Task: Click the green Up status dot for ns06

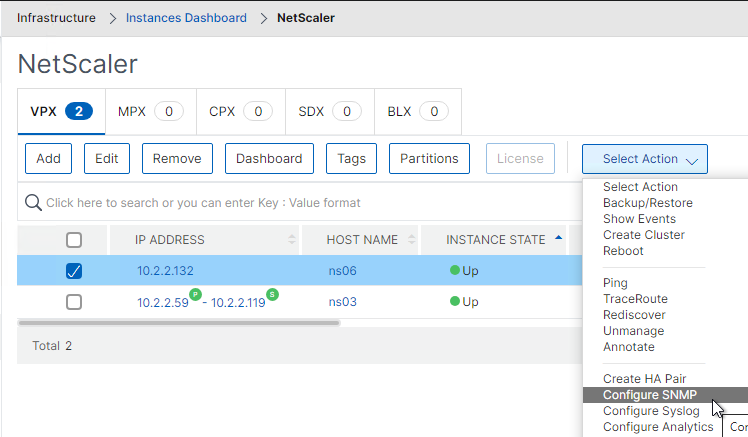Action: tap(455, 271)
